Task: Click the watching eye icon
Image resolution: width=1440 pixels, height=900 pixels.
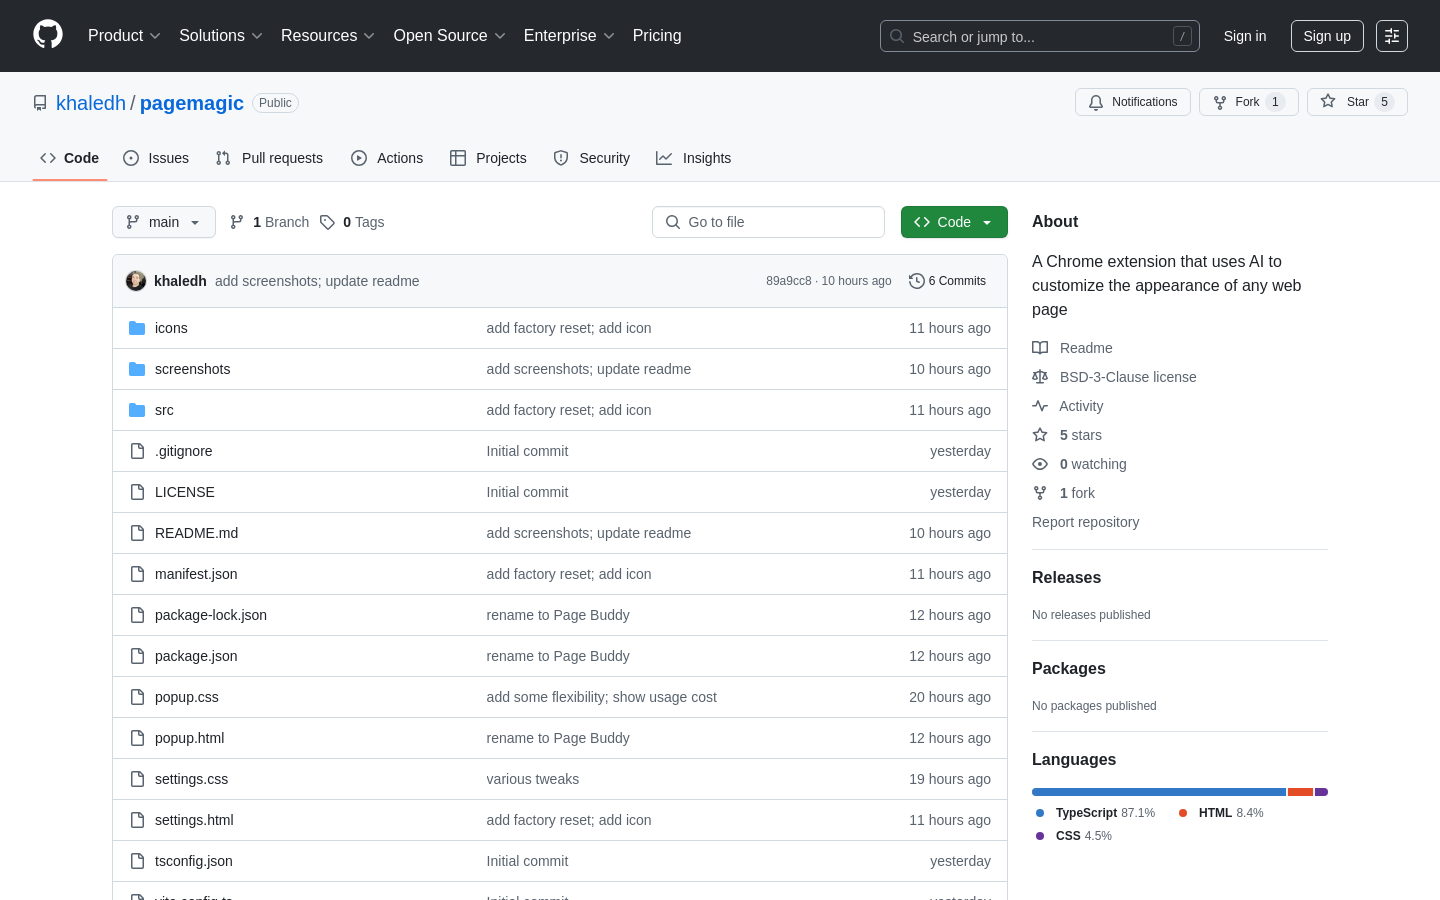Action: click(1040, 464)
